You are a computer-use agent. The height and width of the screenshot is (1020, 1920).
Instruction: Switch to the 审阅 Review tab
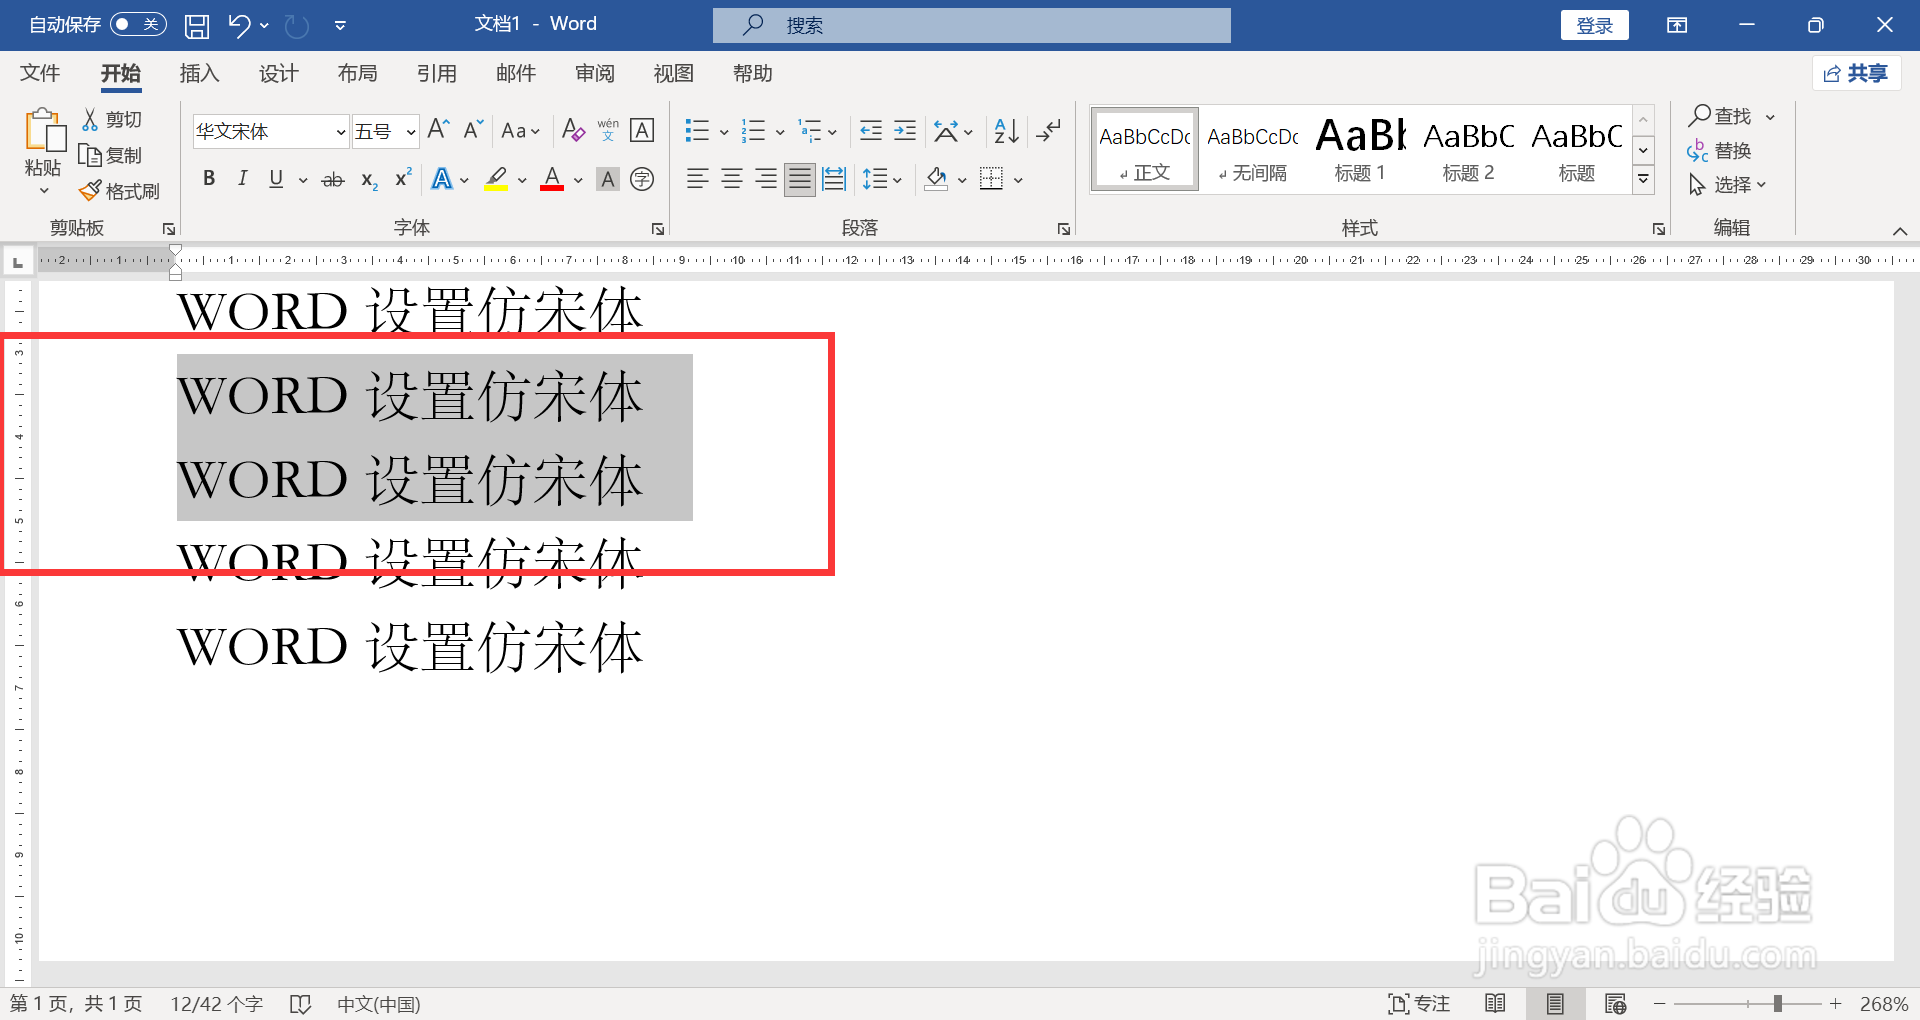[x=595, y=73]
